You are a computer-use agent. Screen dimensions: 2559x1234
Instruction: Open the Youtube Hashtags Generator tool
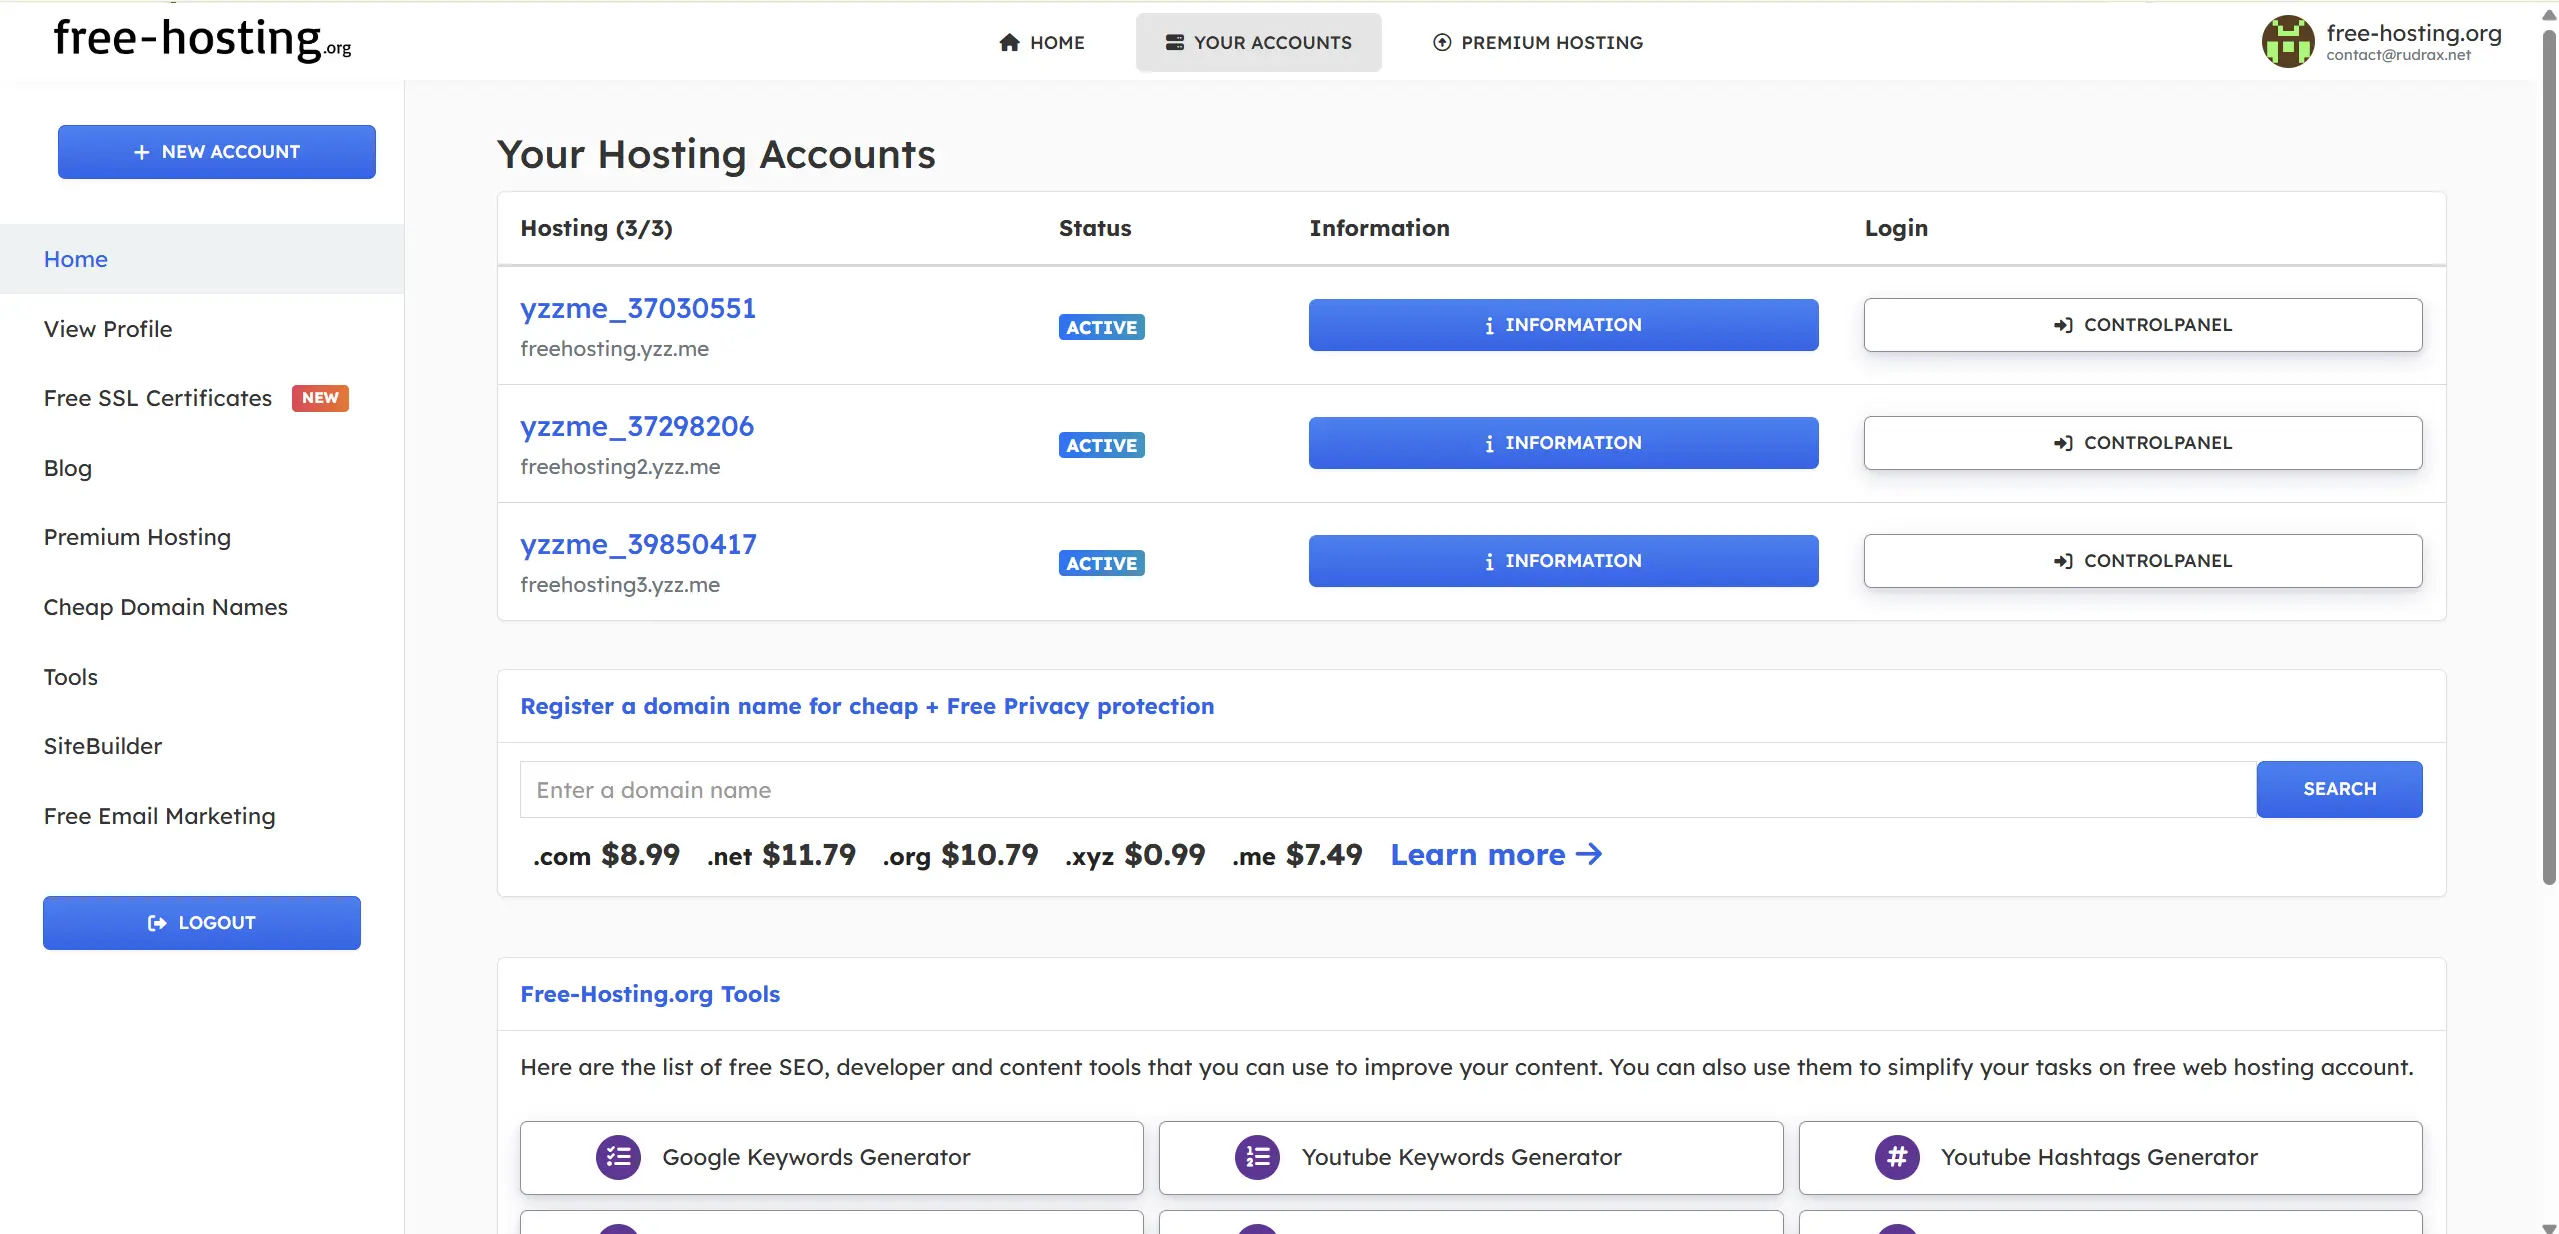2109,1157
